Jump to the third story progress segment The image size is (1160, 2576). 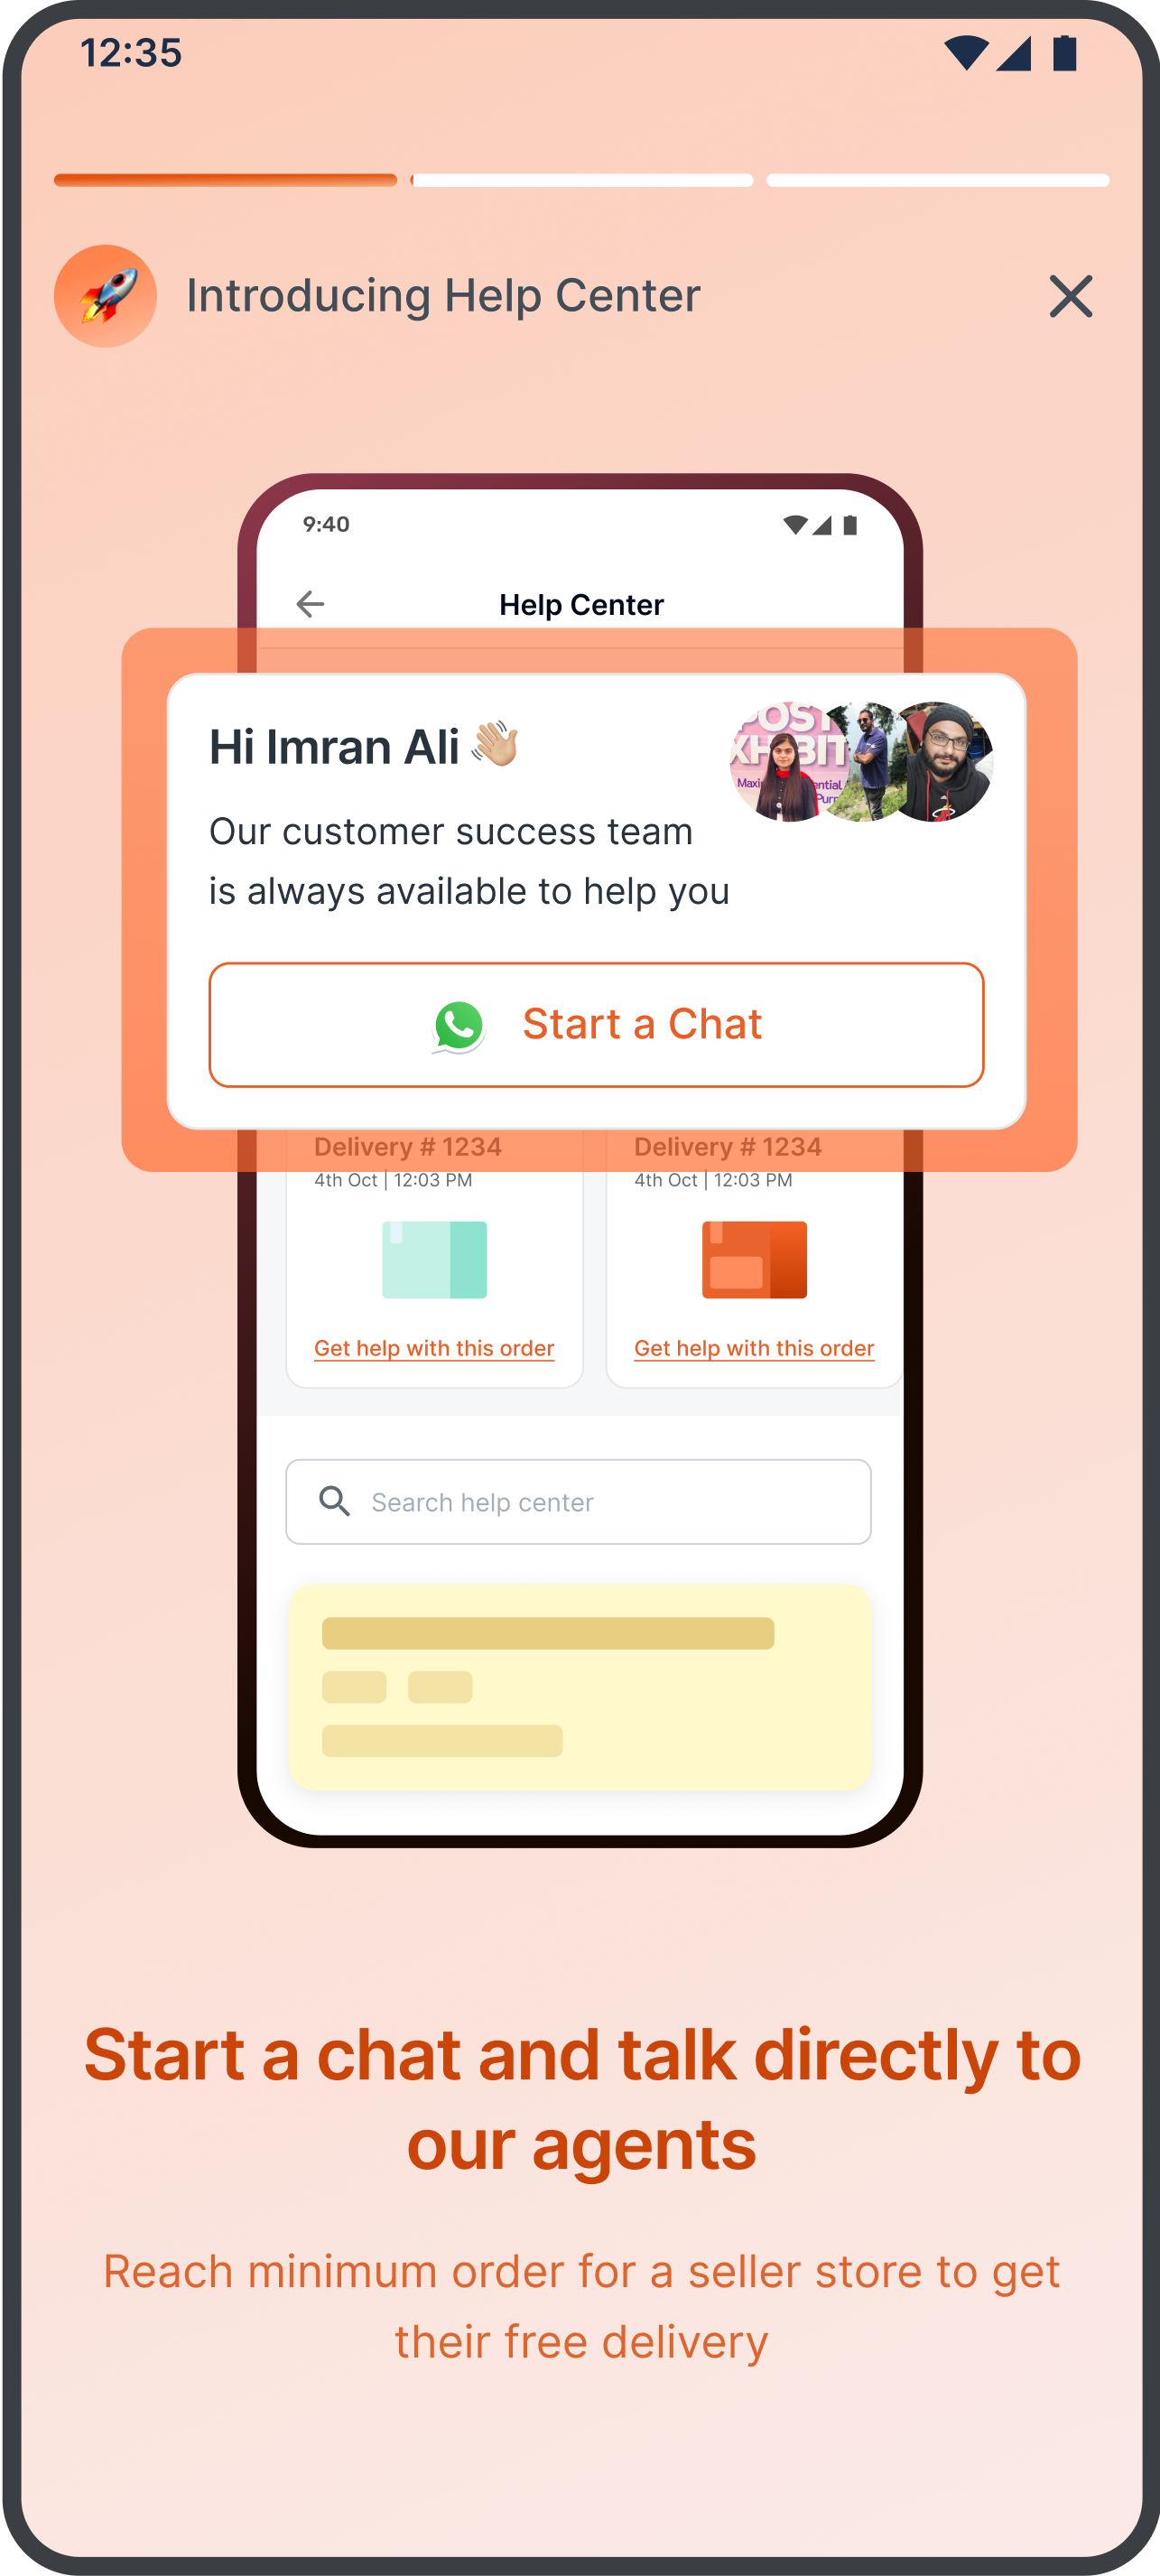(x=937, y=180)
